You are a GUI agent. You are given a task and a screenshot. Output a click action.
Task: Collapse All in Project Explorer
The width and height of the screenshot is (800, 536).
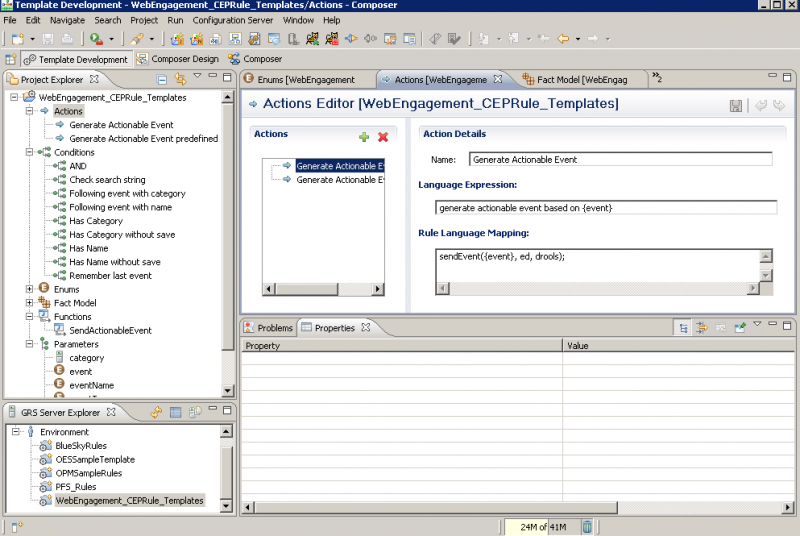(x=162, y=79)
